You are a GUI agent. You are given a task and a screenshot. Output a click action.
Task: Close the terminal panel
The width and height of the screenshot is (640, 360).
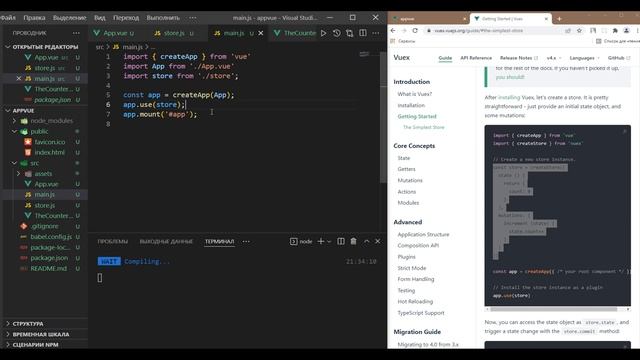pos(378,241)
